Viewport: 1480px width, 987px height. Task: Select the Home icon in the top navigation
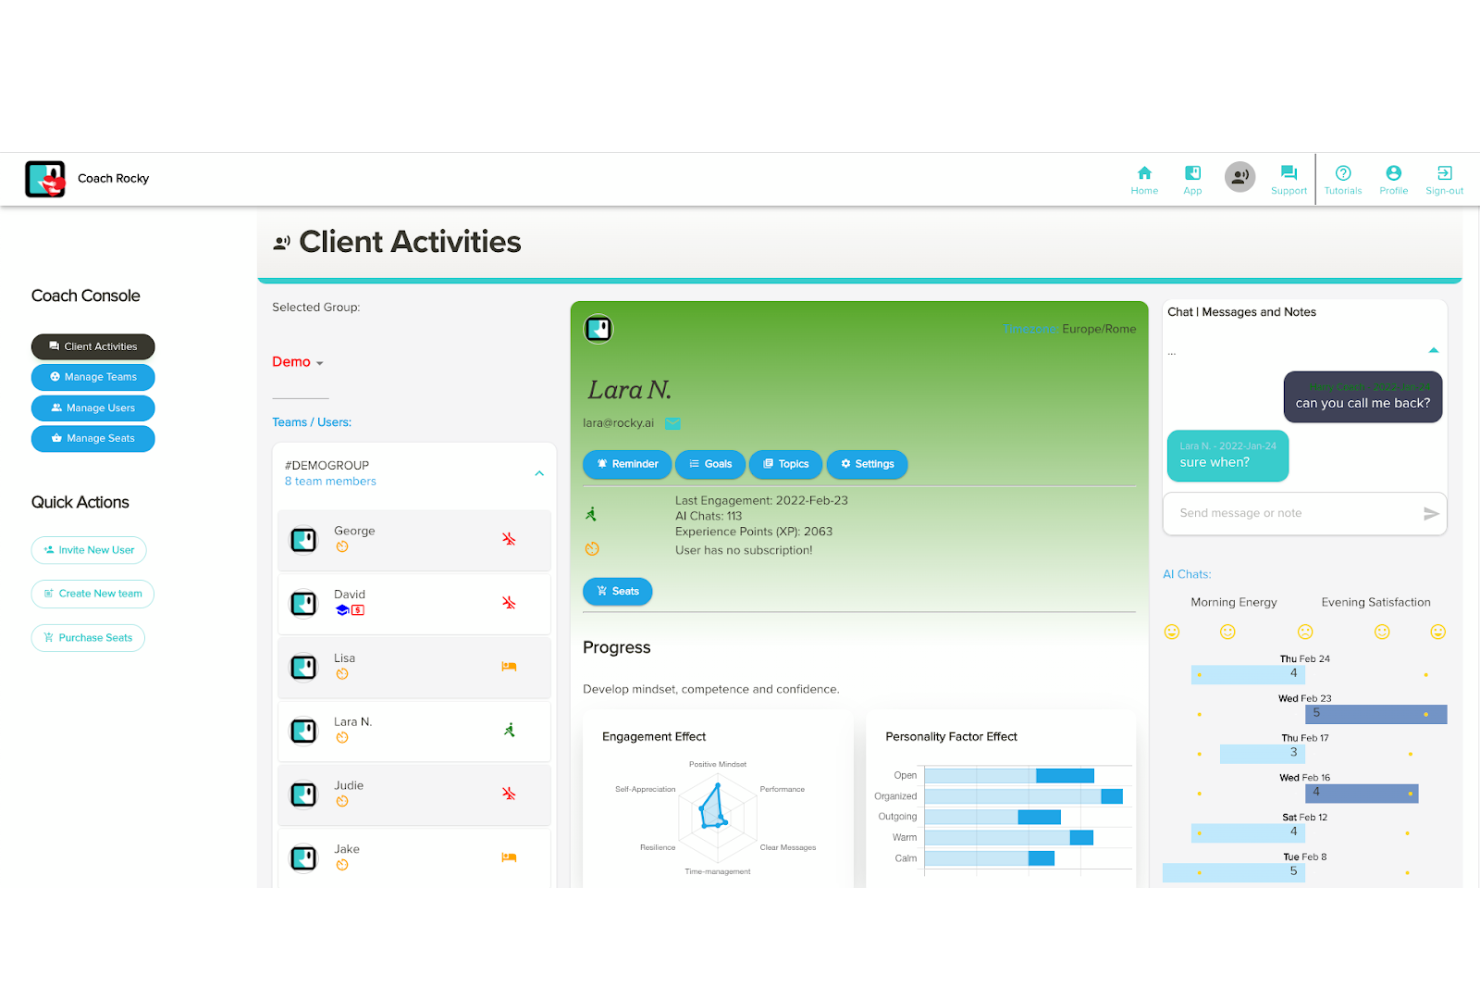1143,178
